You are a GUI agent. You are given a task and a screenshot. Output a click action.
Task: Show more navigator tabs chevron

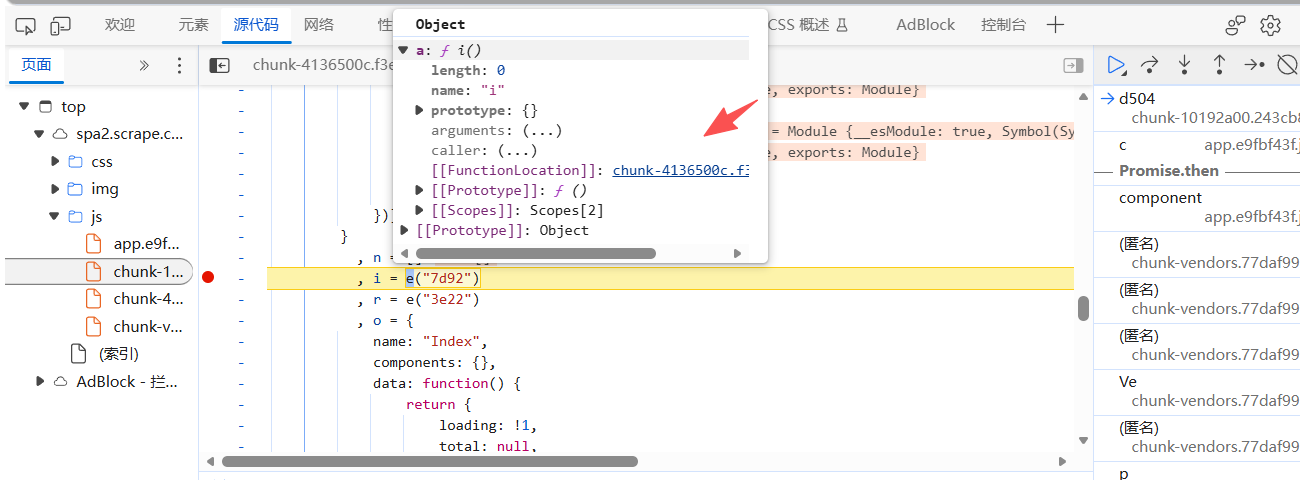pyautogui.click(x=144, y=65)
